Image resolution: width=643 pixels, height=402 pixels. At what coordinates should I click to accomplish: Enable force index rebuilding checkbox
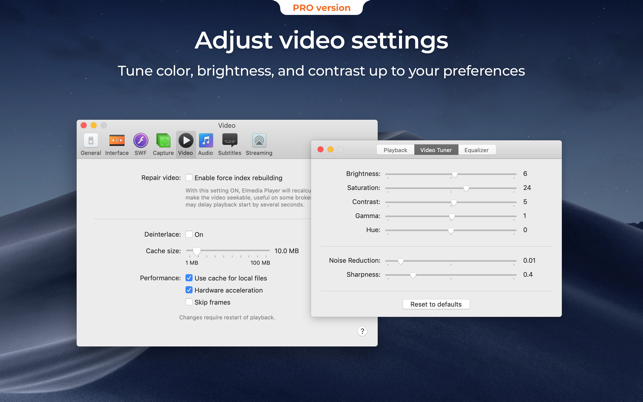(189, 178)
